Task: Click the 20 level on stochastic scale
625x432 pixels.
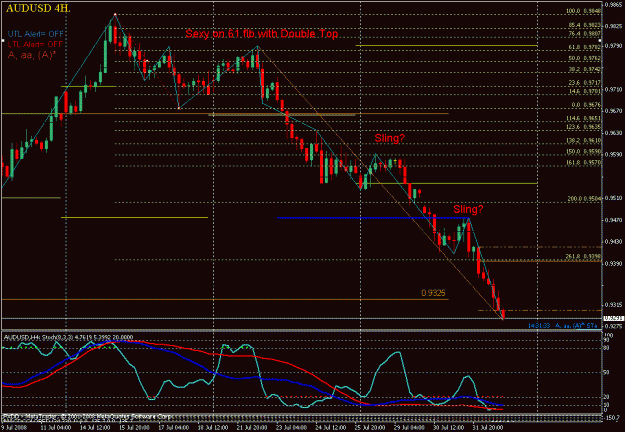Action: 606,397
